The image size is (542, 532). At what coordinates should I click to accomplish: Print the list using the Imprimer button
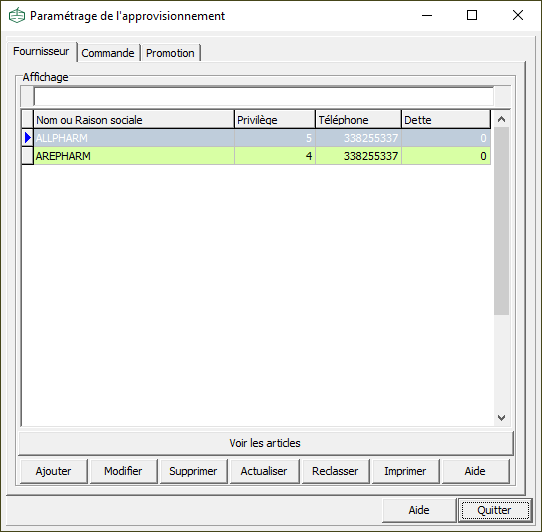pyautogui.click(x=405, y=471)
